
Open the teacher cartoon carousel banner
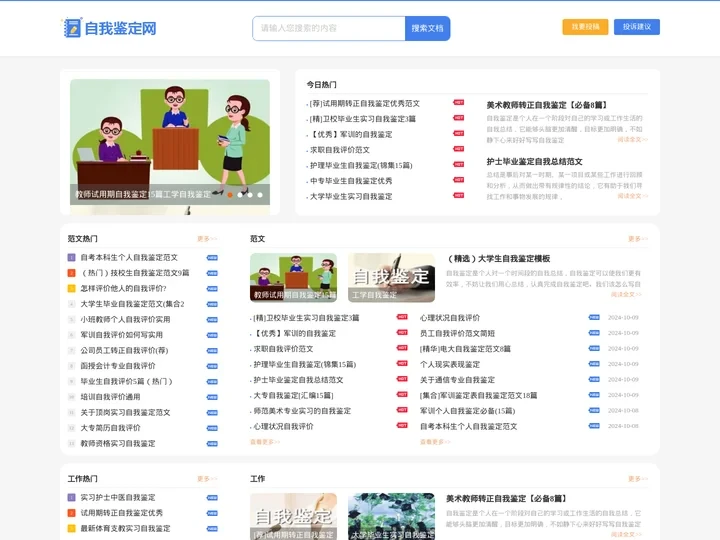pyautogui.click(x=170, y=142)
